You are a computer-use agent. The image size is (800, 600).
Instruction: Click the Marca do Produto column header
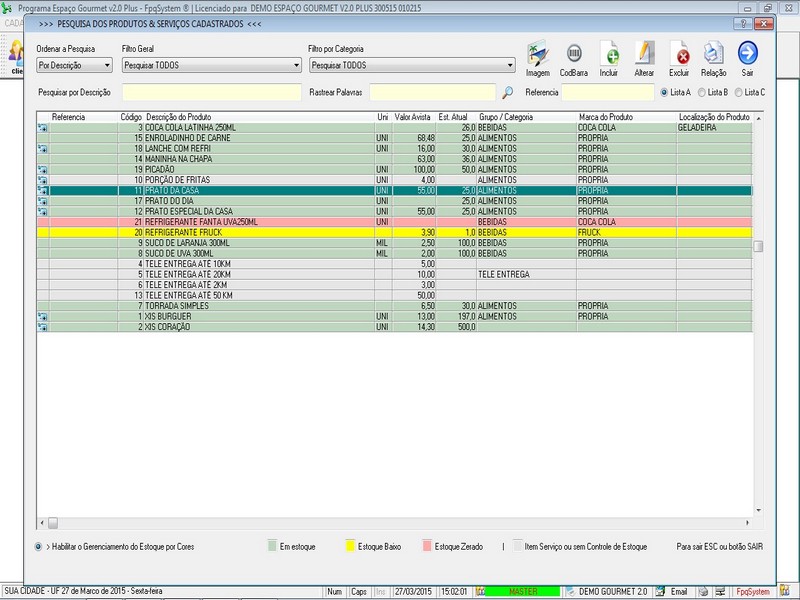[x=606, y=117]
